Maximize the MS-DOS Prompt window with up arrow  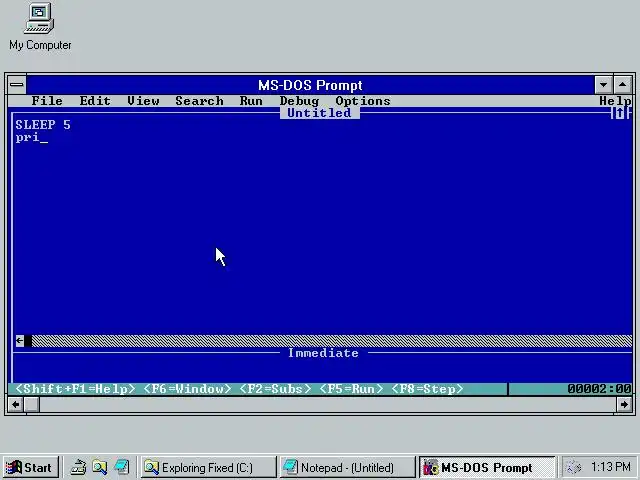pyautogui.click(x=622, y=85)
